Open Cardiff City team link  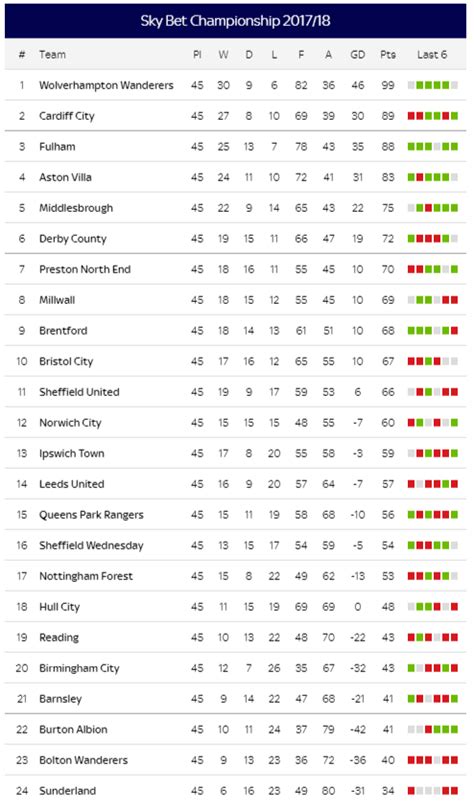click(67, 116)
